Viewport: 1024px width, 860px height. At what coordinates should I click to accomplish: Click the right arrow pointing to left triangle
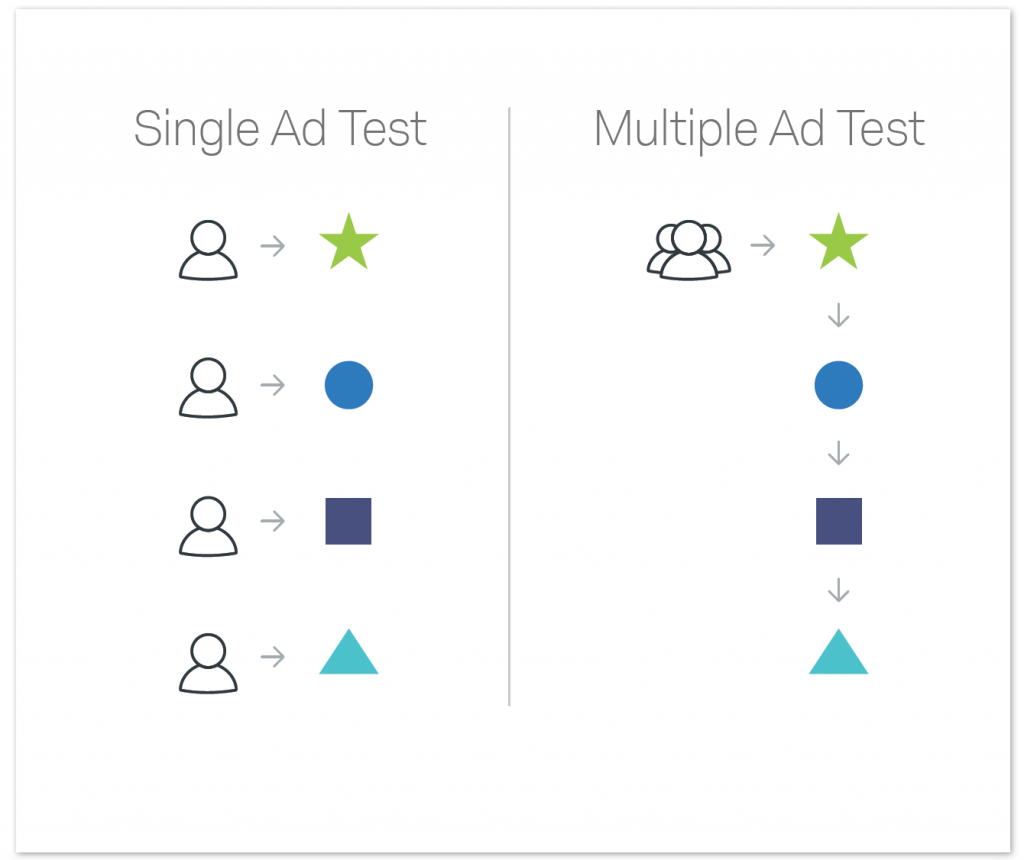pos(273,657)
